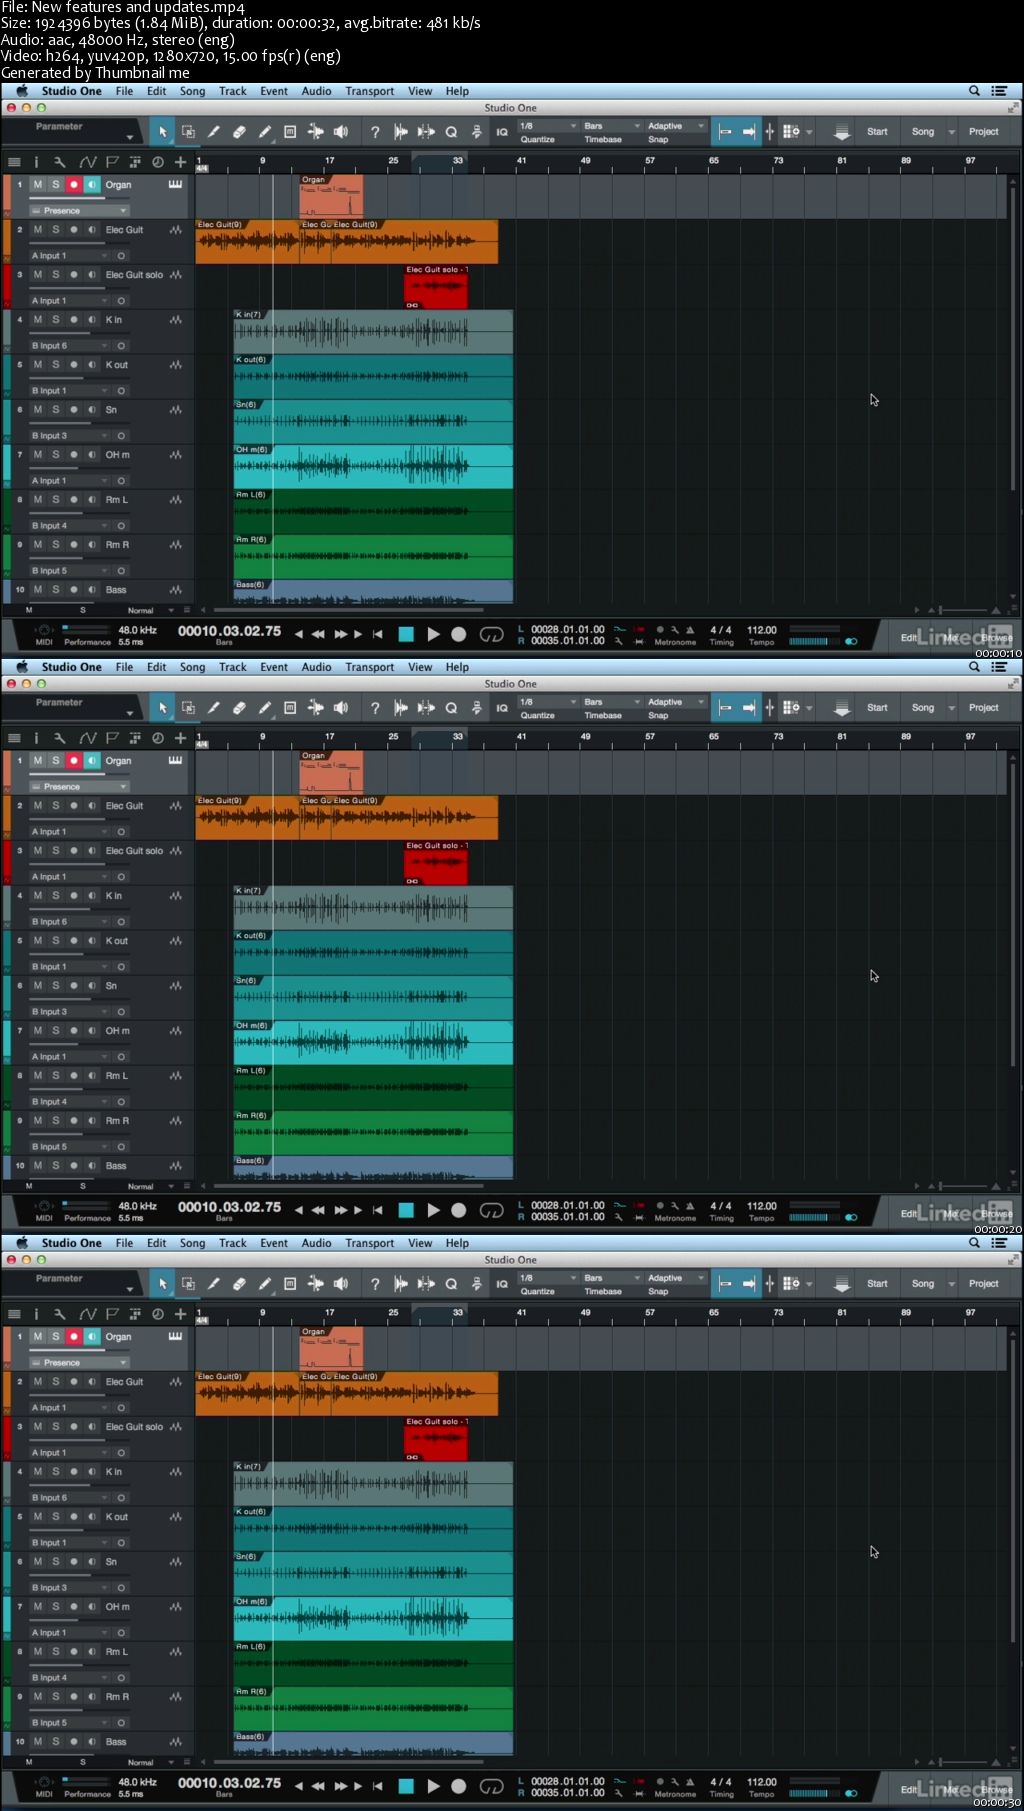Viewport: 1024px width, 1811px height.
Task: Click Return to Zero in 00:00:20 frame transport
Action: [x=377, y=1210]
